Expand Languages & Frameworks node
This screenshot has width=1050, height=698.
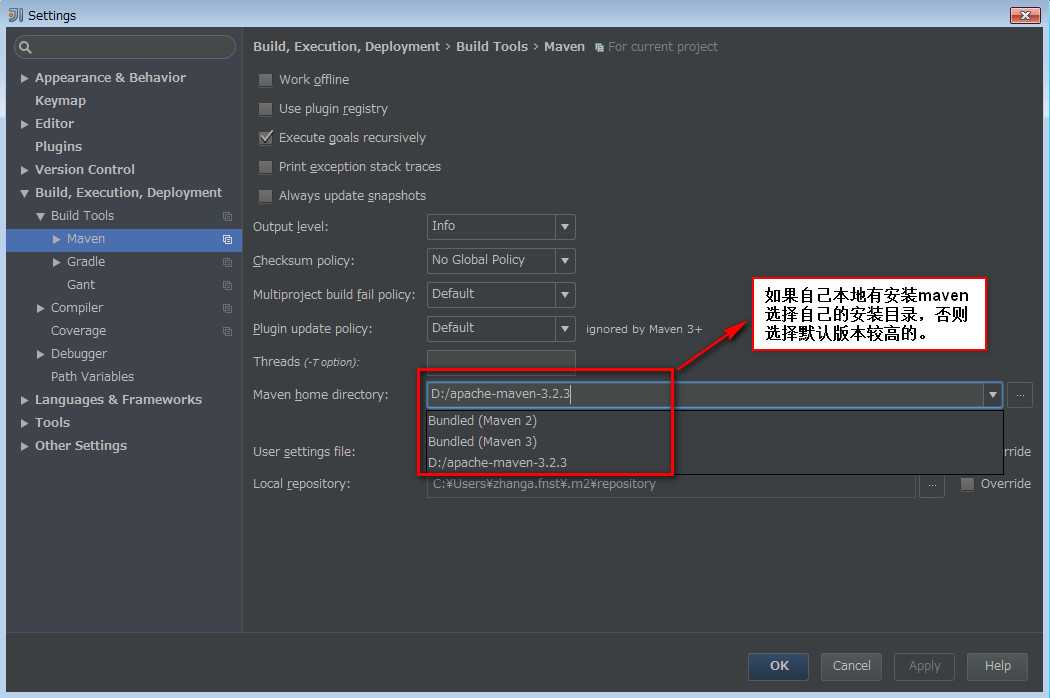tap(24, 401)
